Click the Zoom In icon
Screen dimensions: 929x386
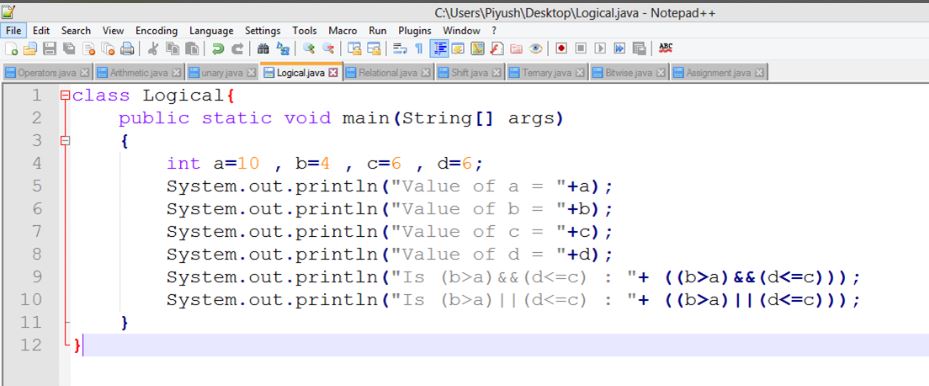[309, 49]
